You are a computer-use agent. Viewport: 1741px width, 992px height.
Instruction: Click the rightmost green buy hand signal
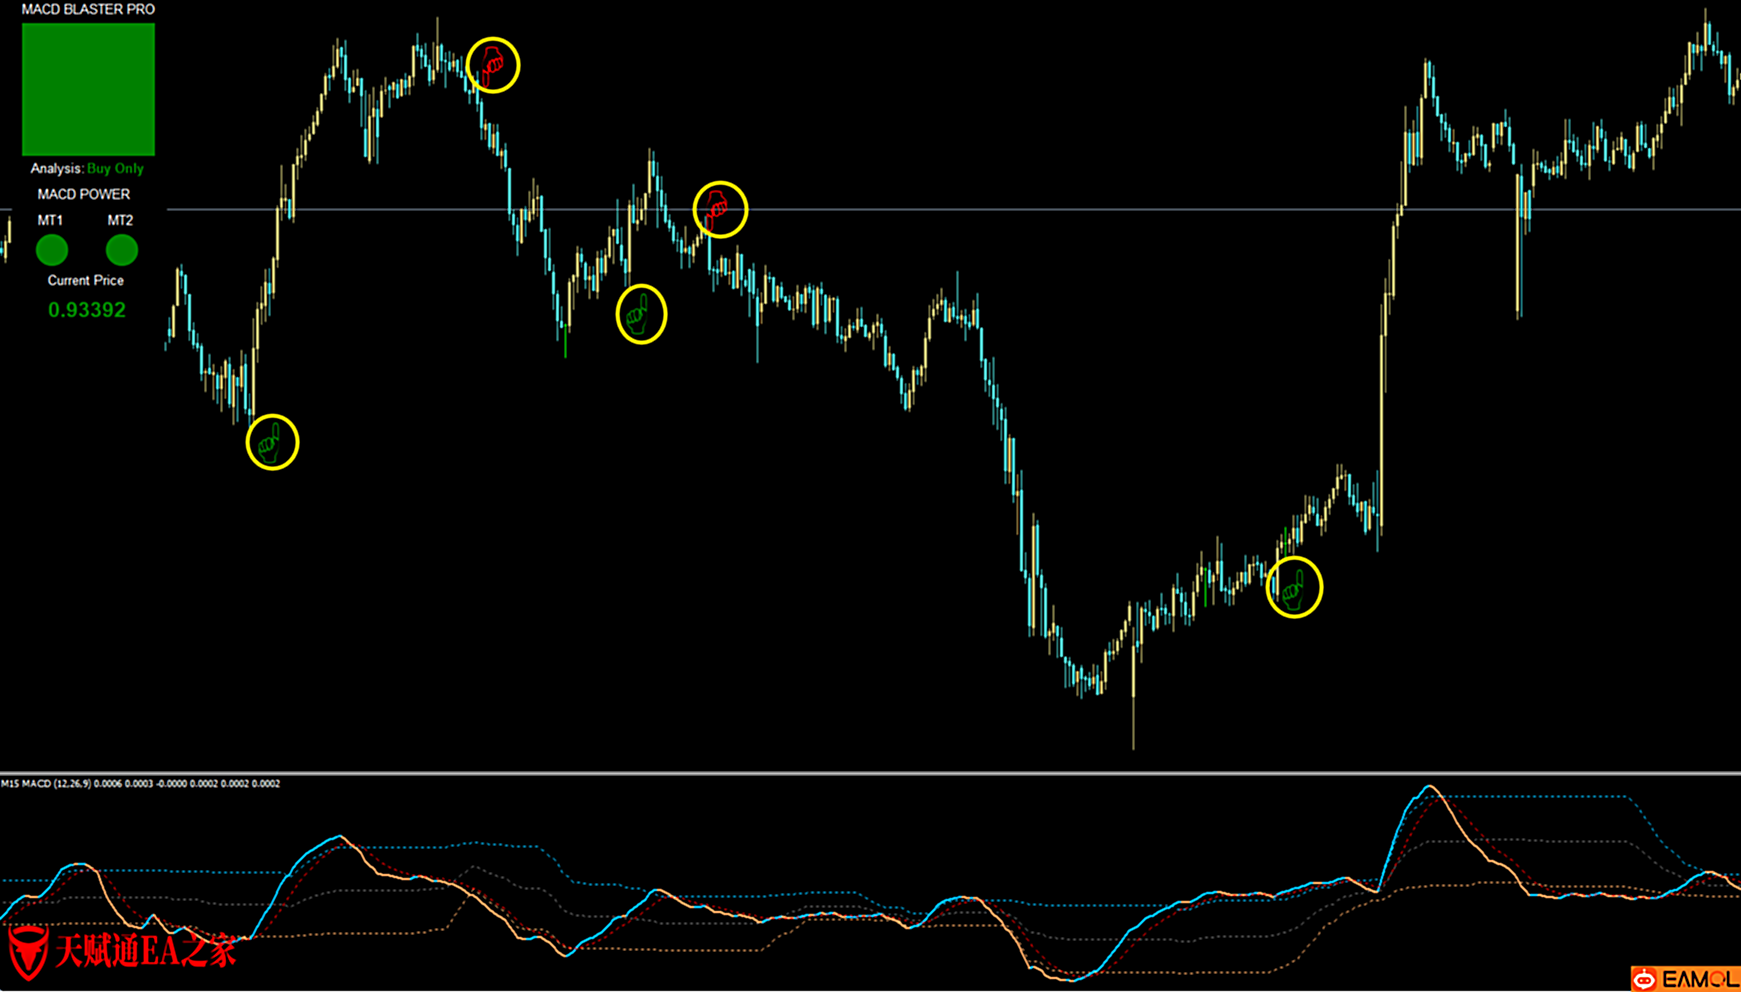[1294, 588]
